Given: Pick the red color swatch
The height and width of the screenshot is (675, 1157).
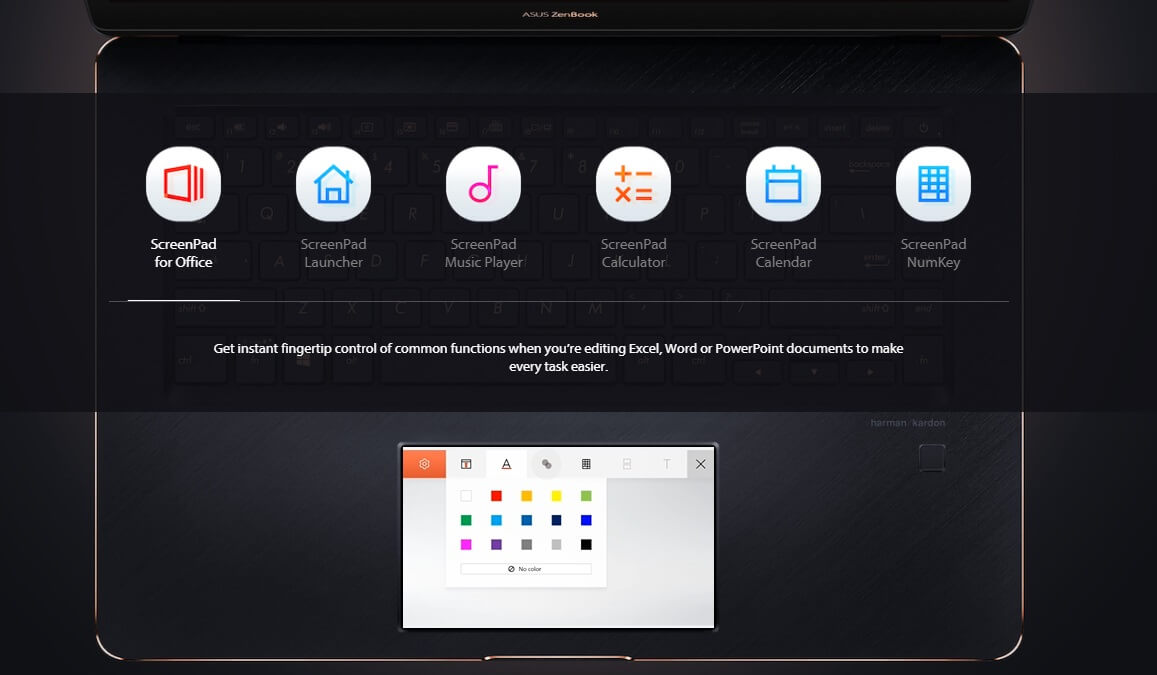Looking at the screenshot, I should tap(496, 496).
